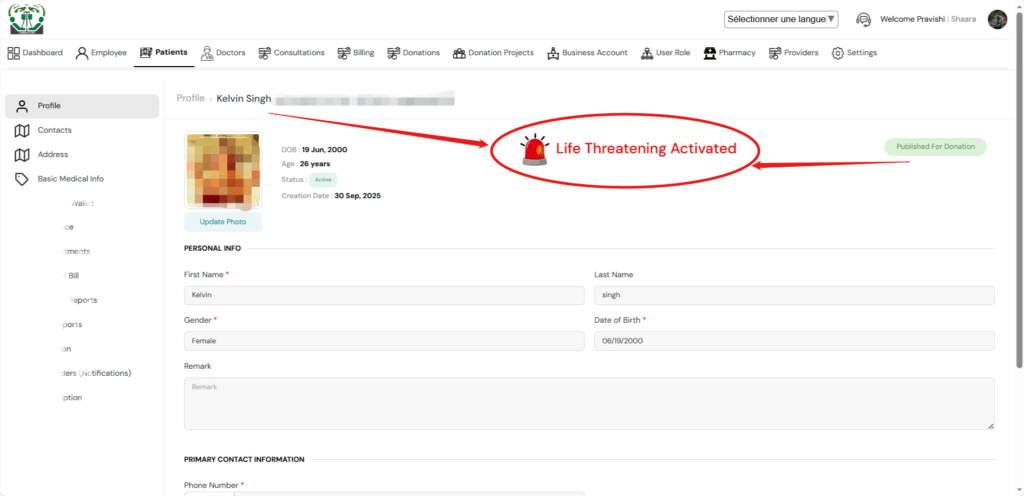Viewport: 1024px width, 496px height.
Task: Click the Settings gear icon
Action: pos(838,53)
